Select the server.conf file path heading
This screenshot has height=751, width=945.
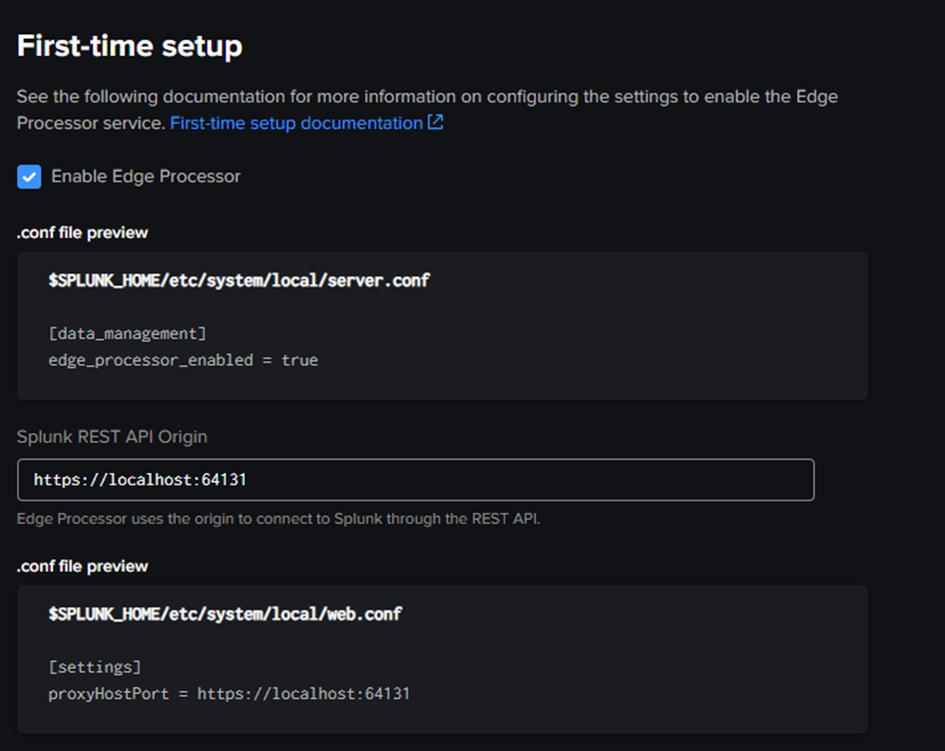pyautogui.click(x=239, y=280)
